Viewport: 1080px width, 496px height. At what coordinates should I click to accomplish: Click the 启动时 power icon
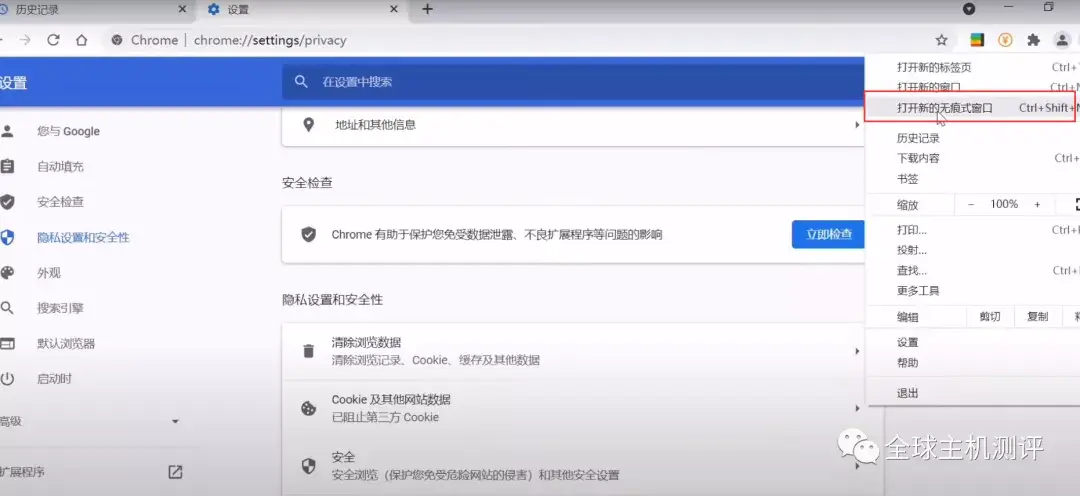(7, 379)
